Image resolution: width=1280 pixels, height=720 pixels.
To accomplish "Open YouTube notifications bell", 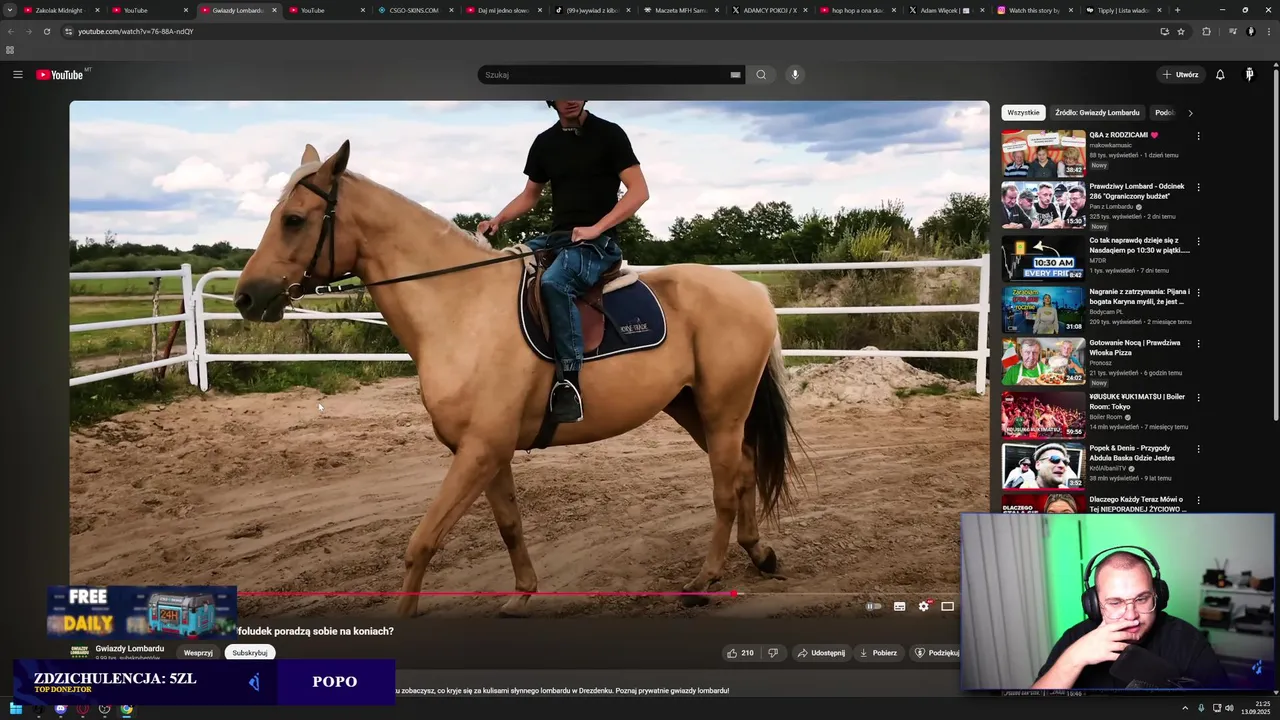I will 1220,75.
